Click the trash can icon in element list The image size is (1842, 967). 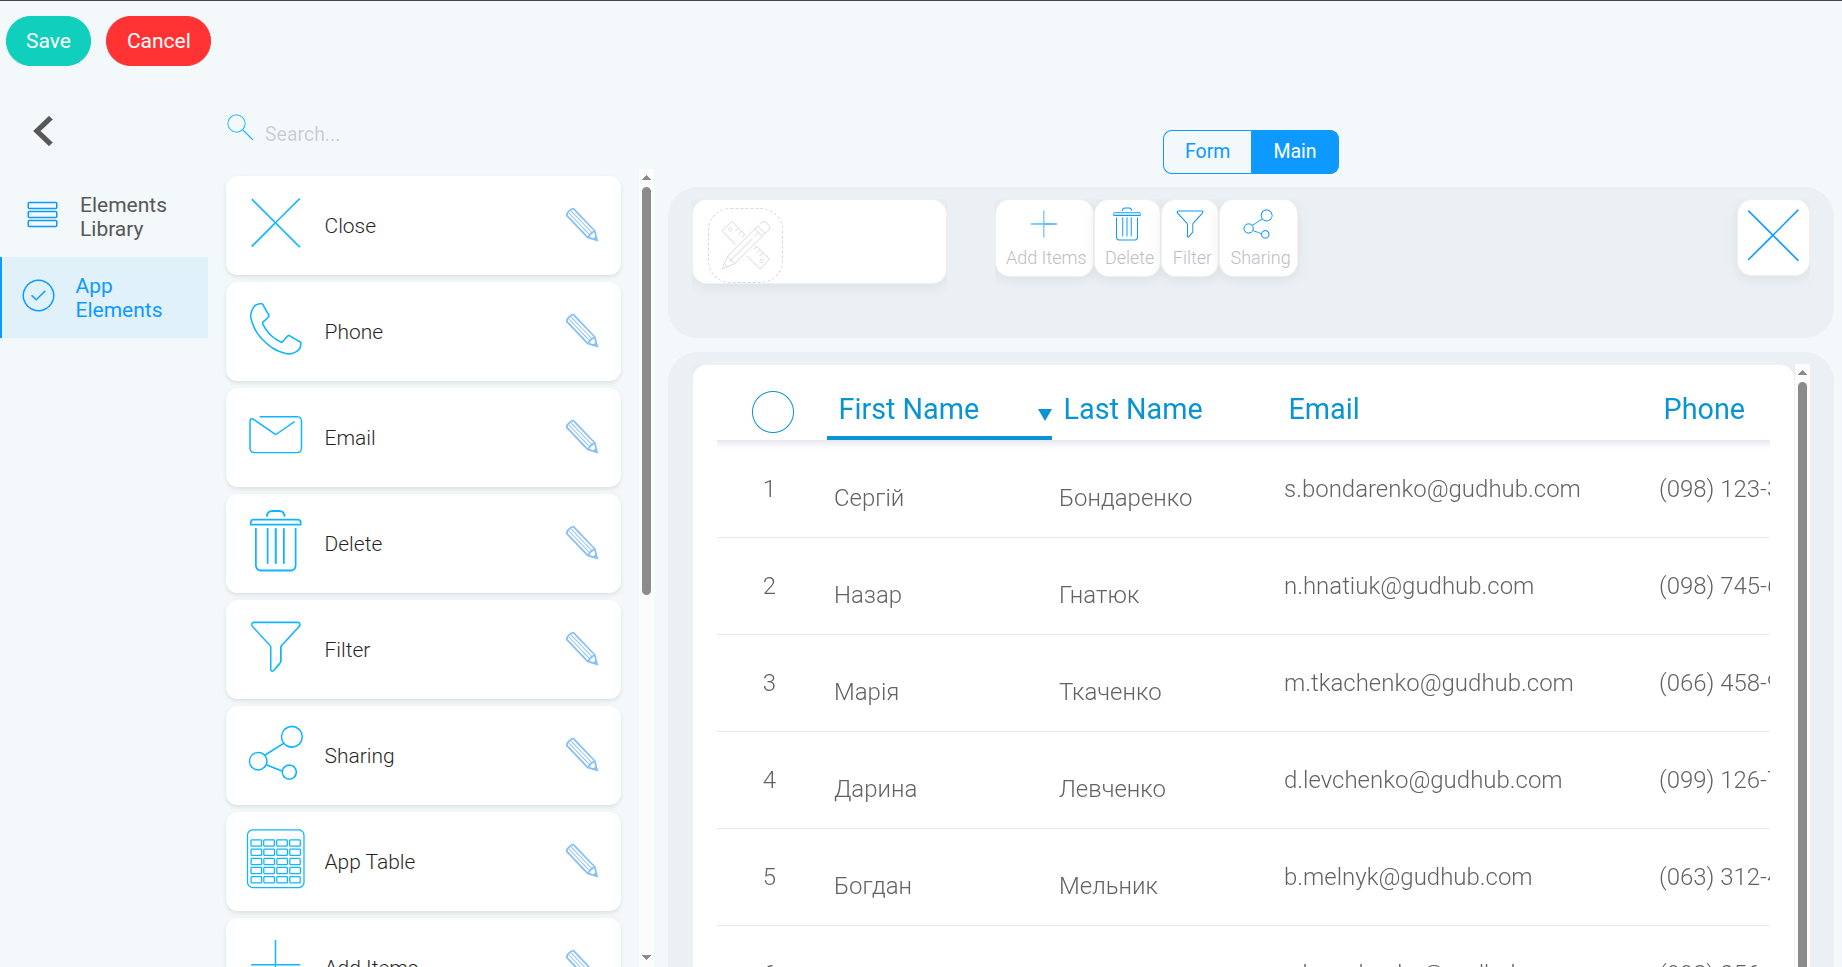(x=275, y=541)
